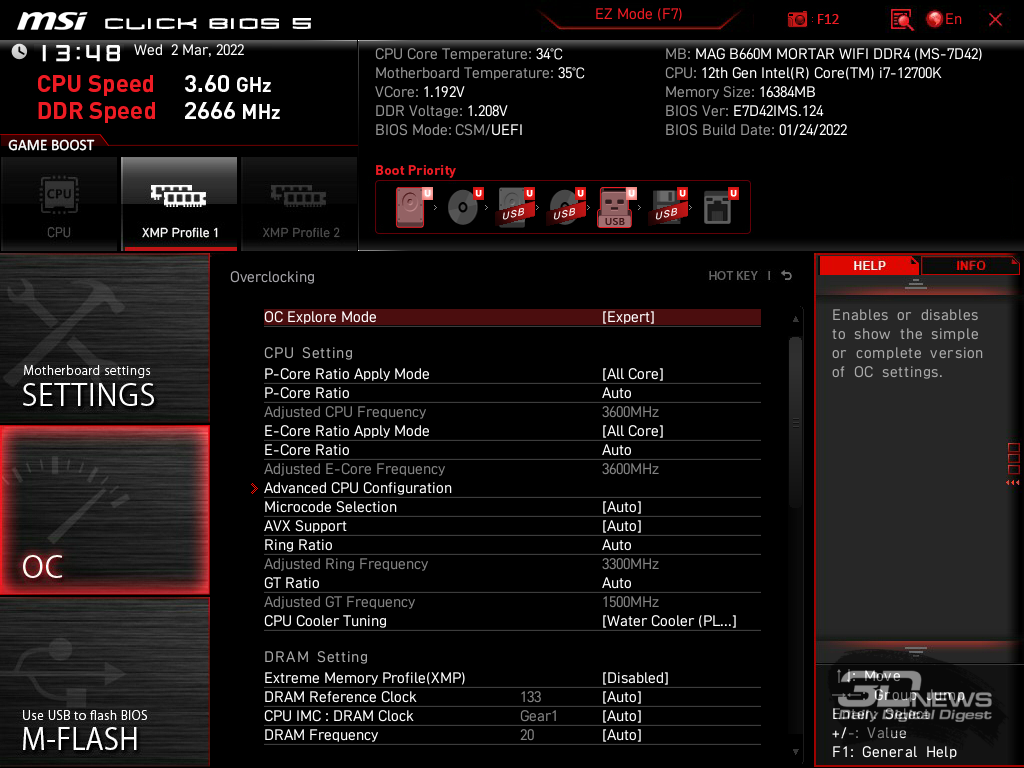Select the optical disc boot device icon

click(463, 207)
